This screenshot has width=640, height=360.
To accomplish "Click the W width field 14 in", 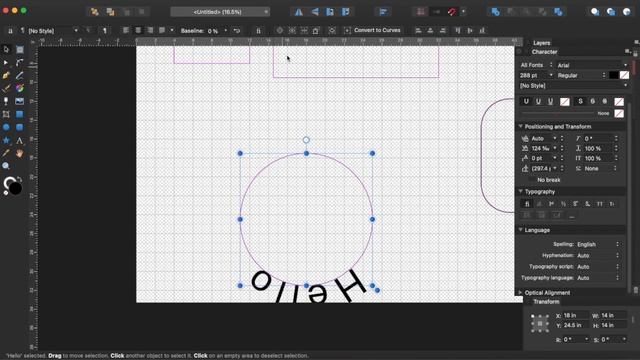I will pyautogui.click(x=613, y=316).
